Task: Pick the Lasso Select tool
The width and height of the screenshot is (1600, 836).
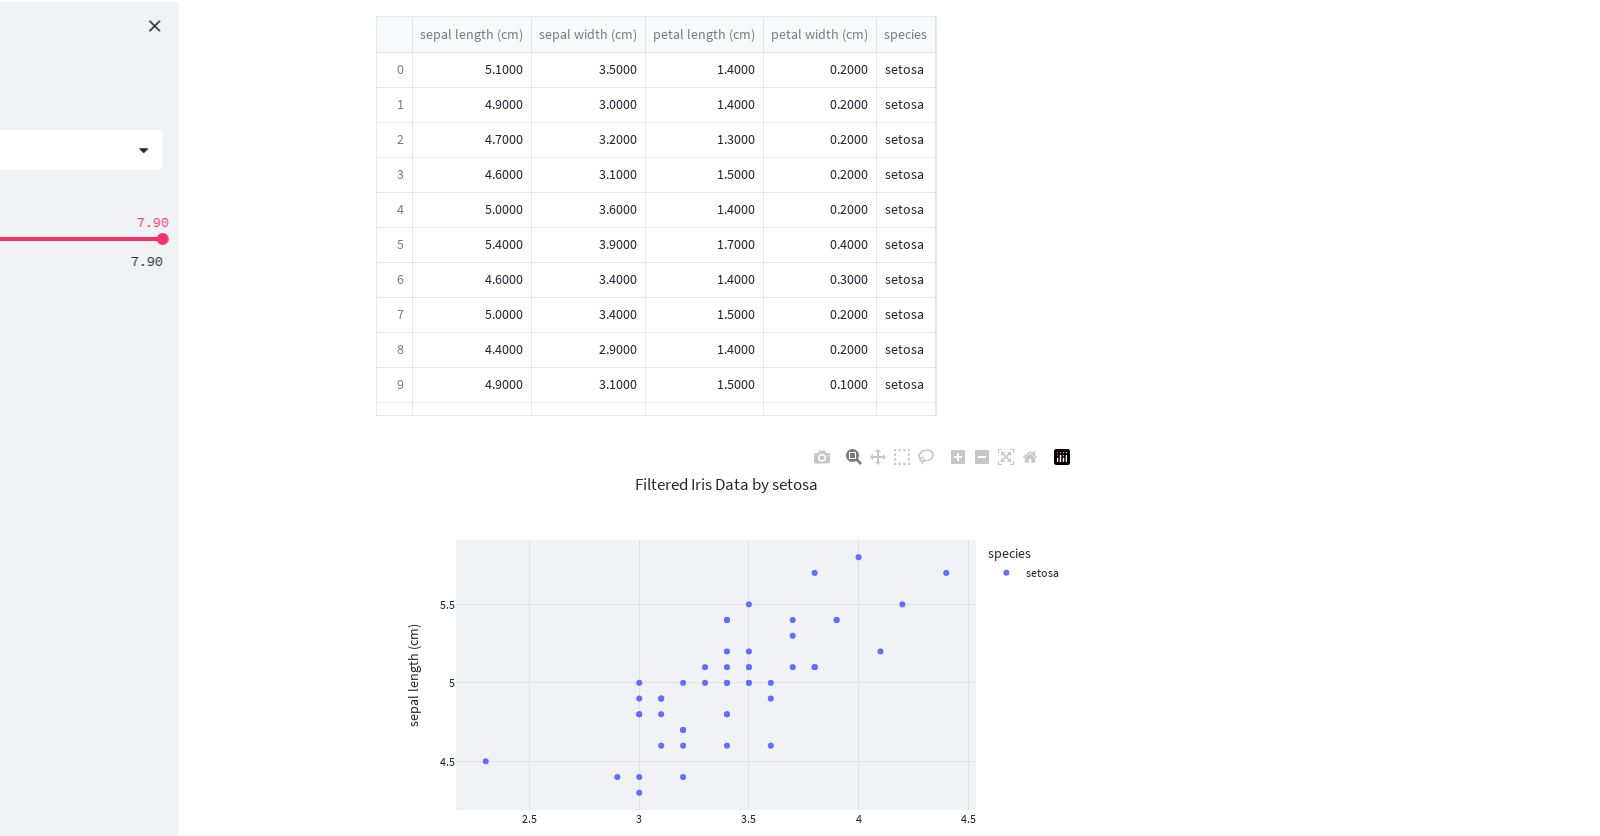Action: click(926, 457)
